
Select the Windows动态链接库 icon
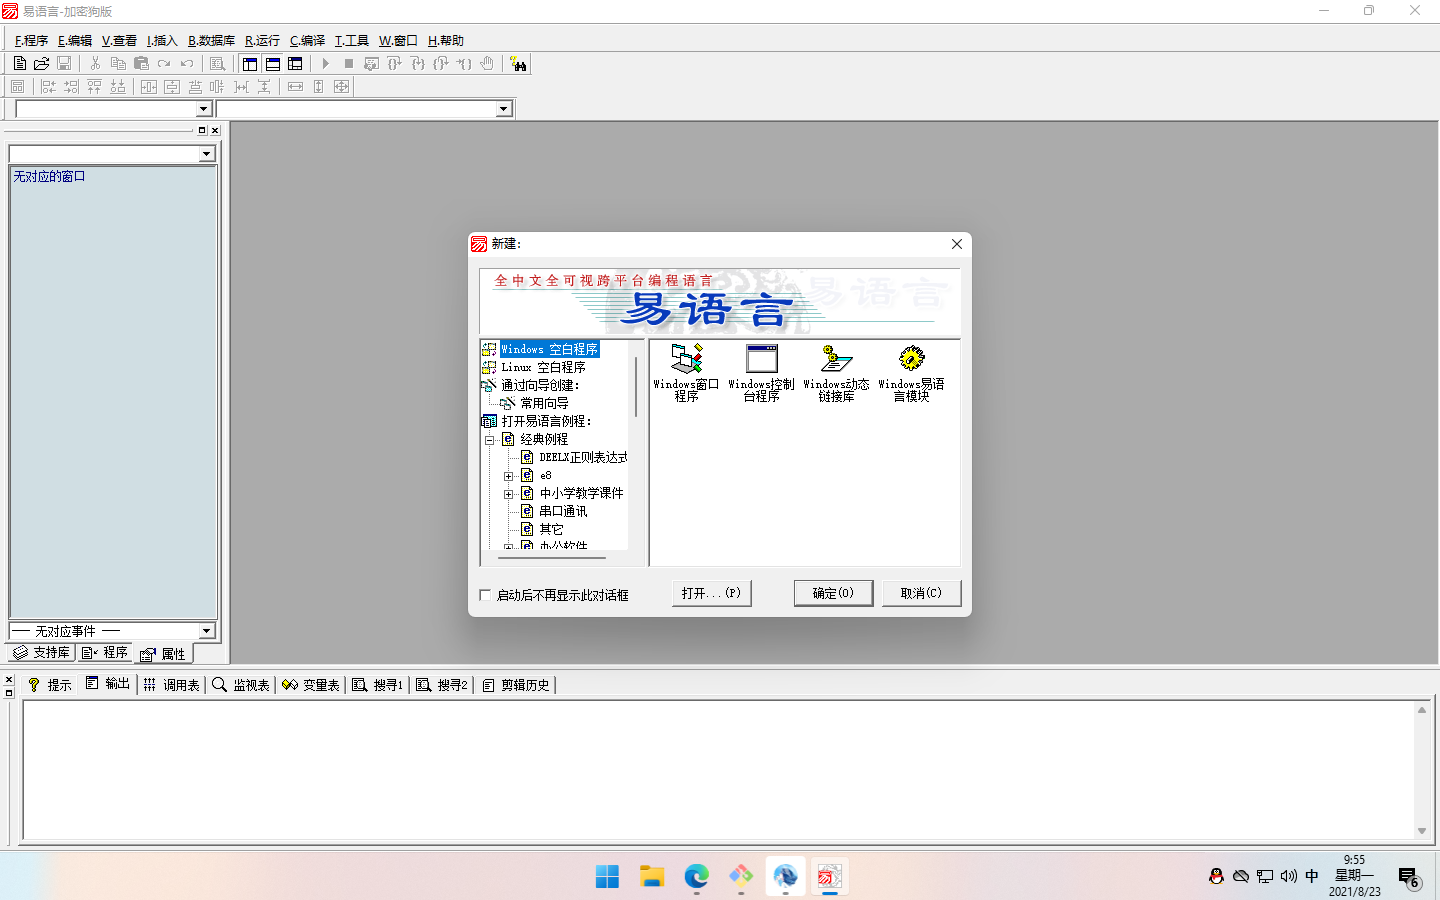click(x=836, y=373)
